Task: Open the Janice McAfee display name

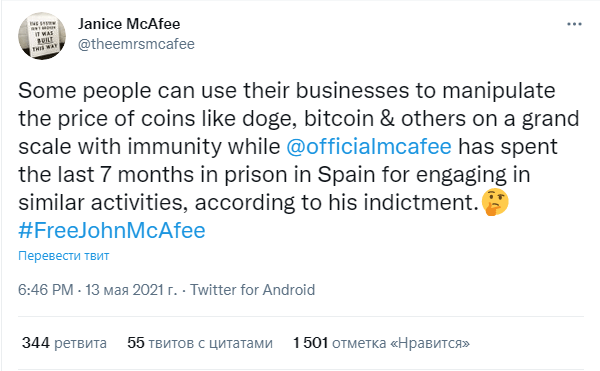Action: (129, 24)
